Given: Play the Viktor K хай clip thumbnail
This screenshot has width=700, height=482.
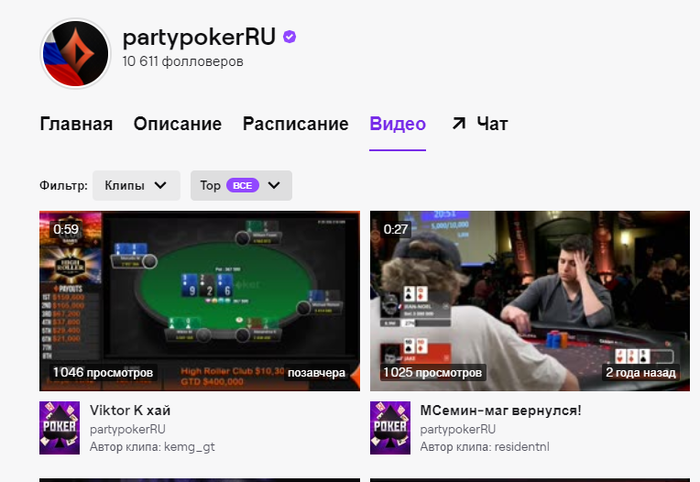Looking at the screenshot, I should coord(200,301).
